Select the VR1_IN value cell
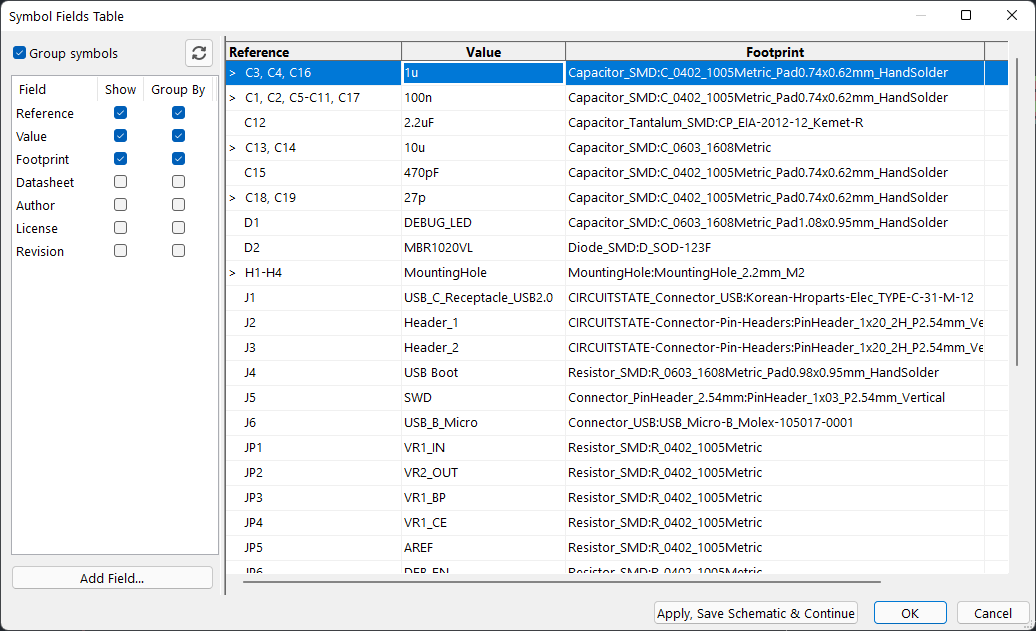Screen dimensions: 1036x631 (483, 448)
